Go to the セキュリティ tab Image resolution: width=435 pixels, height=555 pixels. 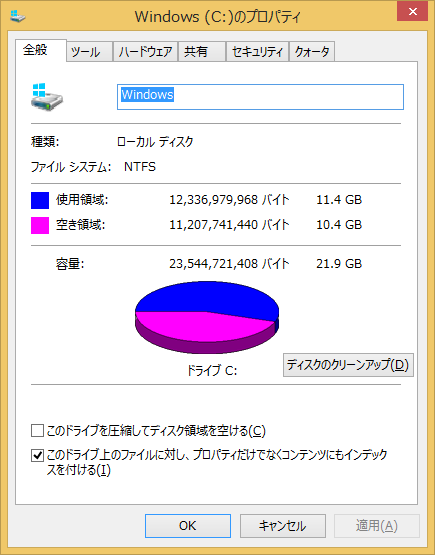(x=257, y=52)
